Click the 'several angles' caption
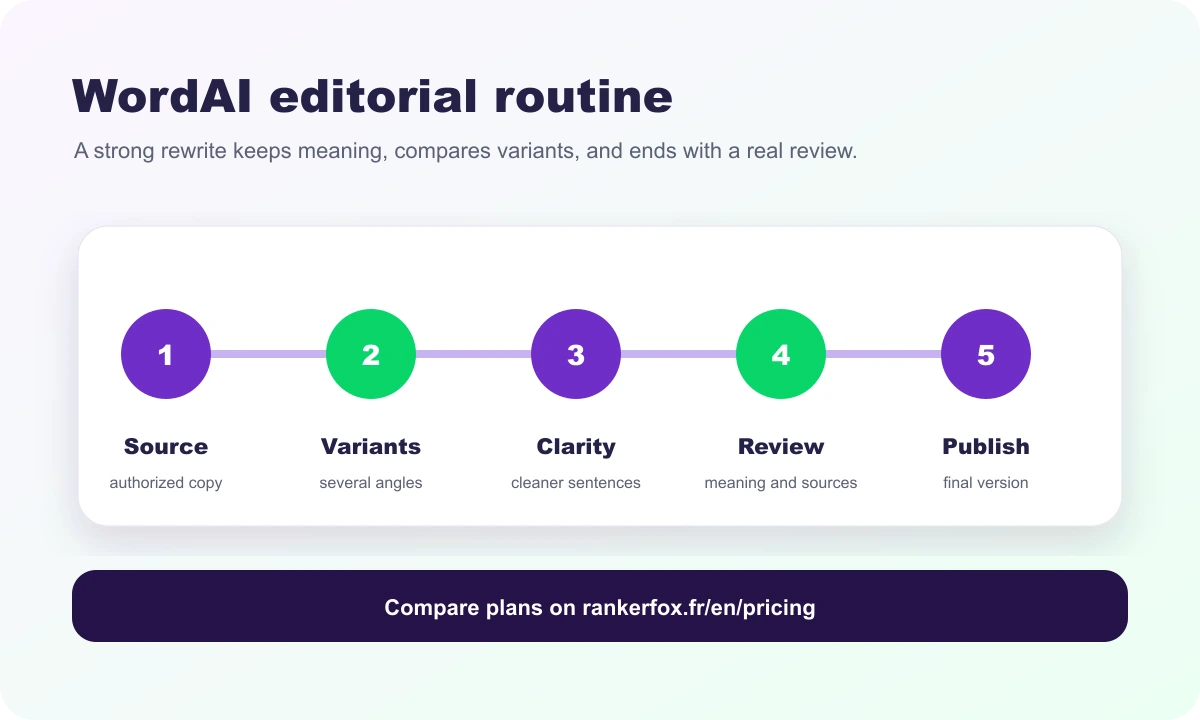 [371, 483]
